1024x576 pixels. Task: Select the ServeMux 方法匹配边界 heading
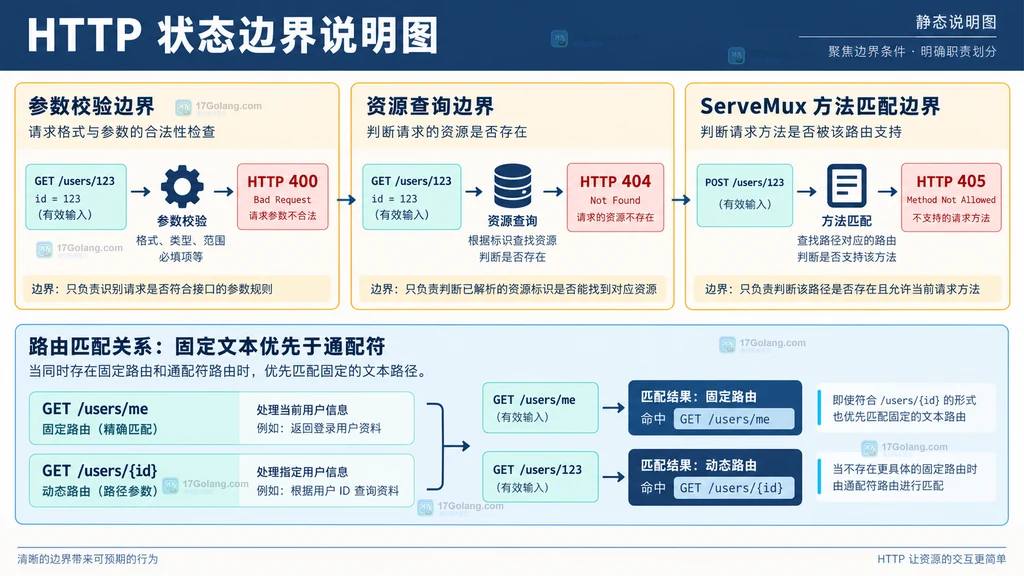click(820, 106)
